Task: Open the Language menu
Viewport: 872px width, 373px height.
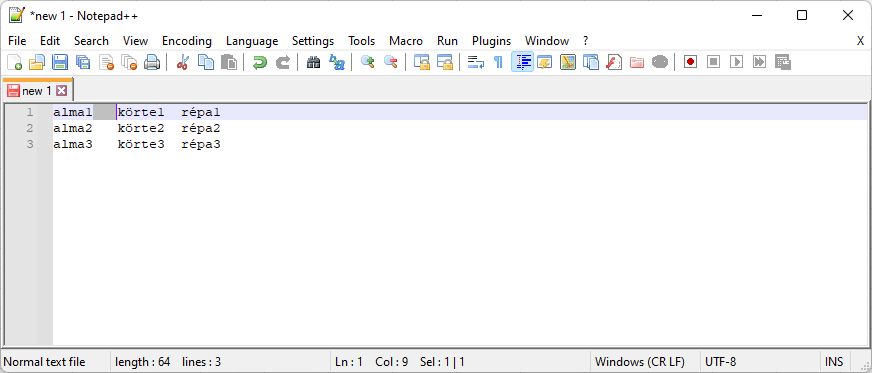Action: coord(252,41)
